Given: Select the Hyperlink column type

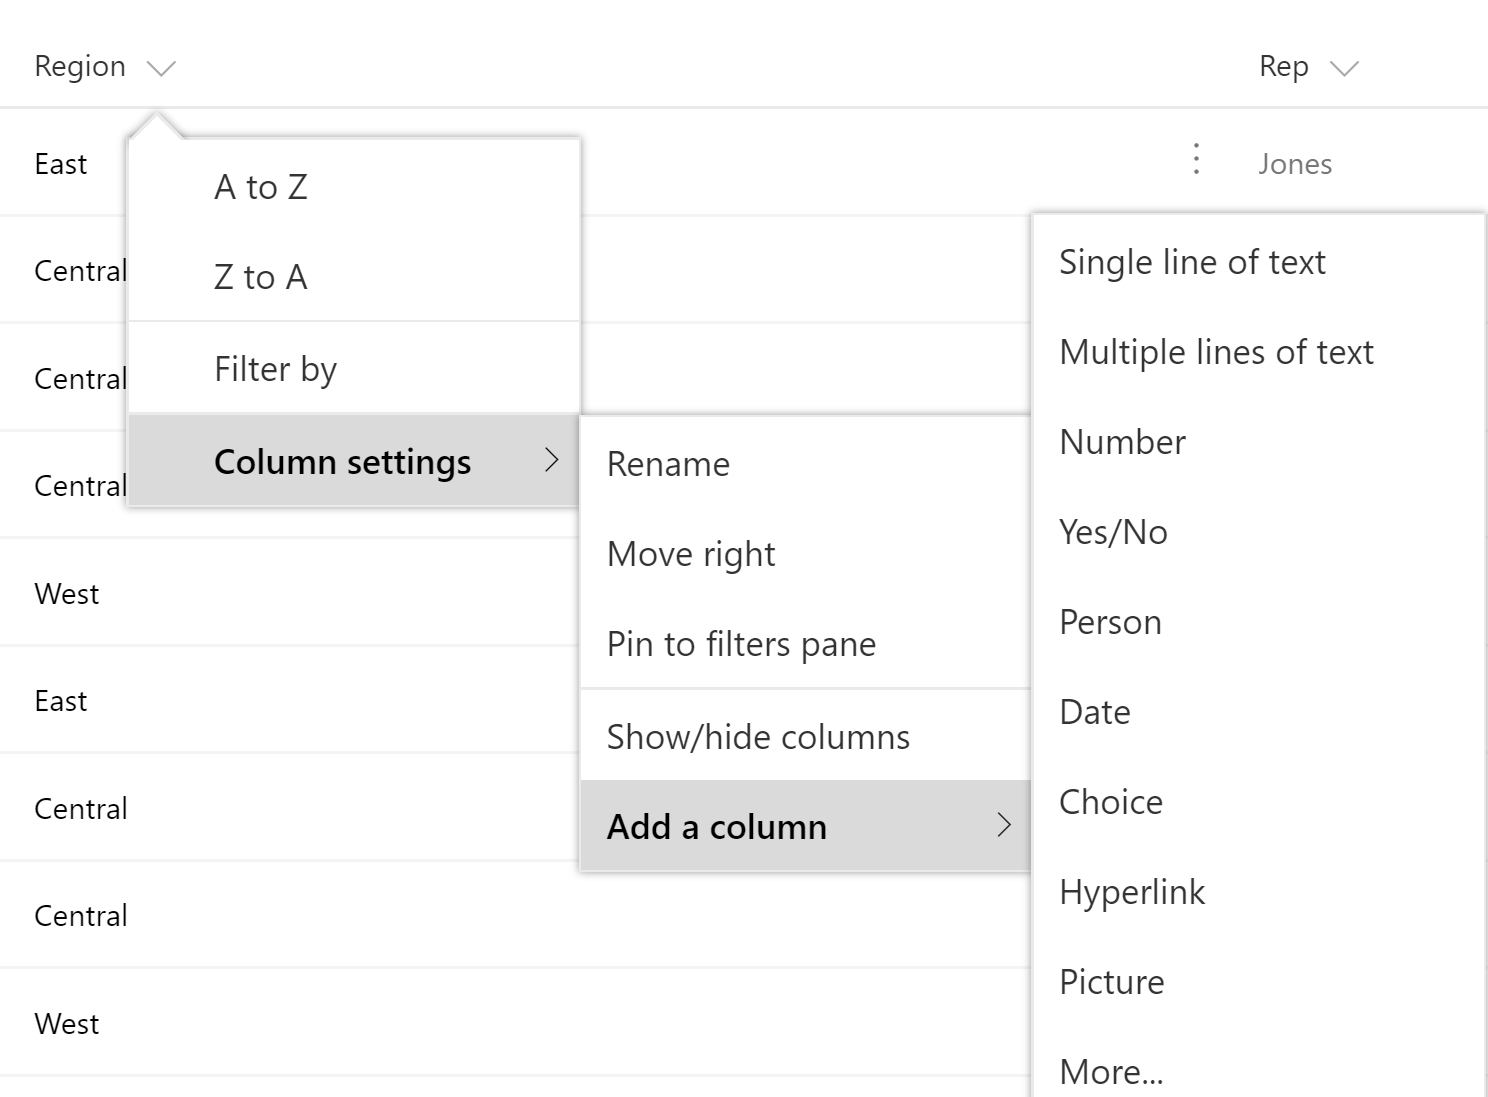Looking at the screenshot, I should click(x=1132, y=892).
